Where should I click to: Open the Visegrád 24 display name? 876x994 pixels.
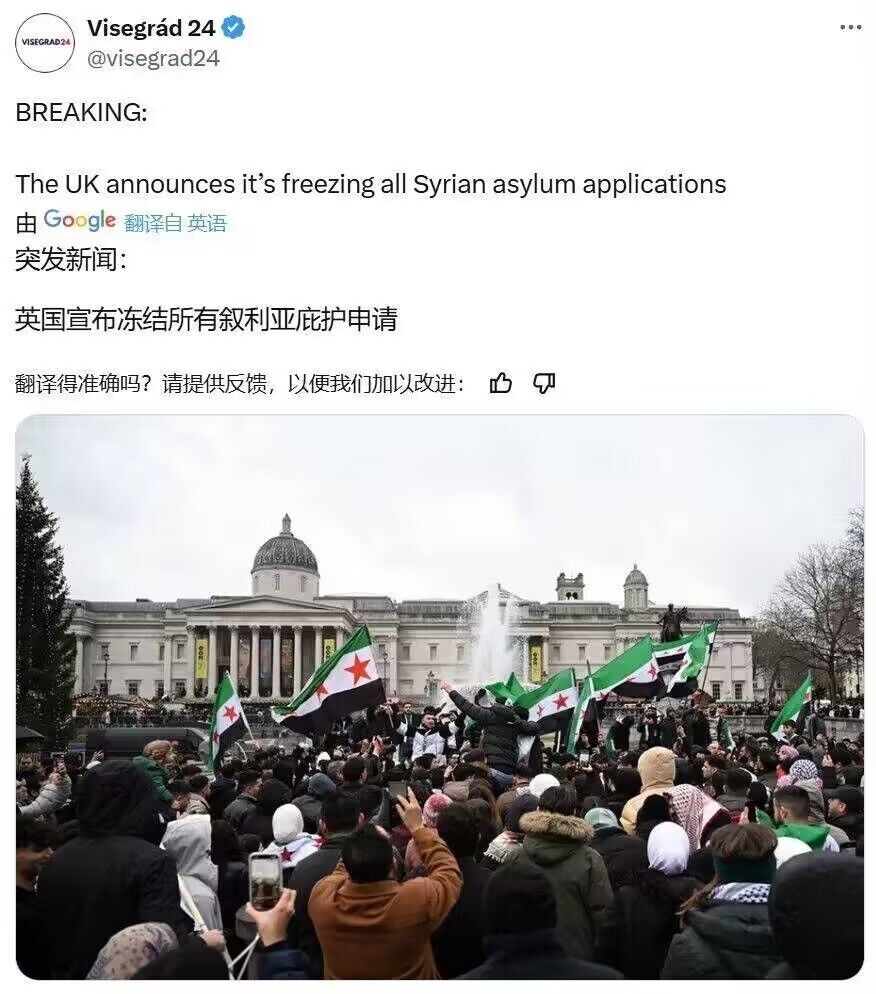click(151, 28)
